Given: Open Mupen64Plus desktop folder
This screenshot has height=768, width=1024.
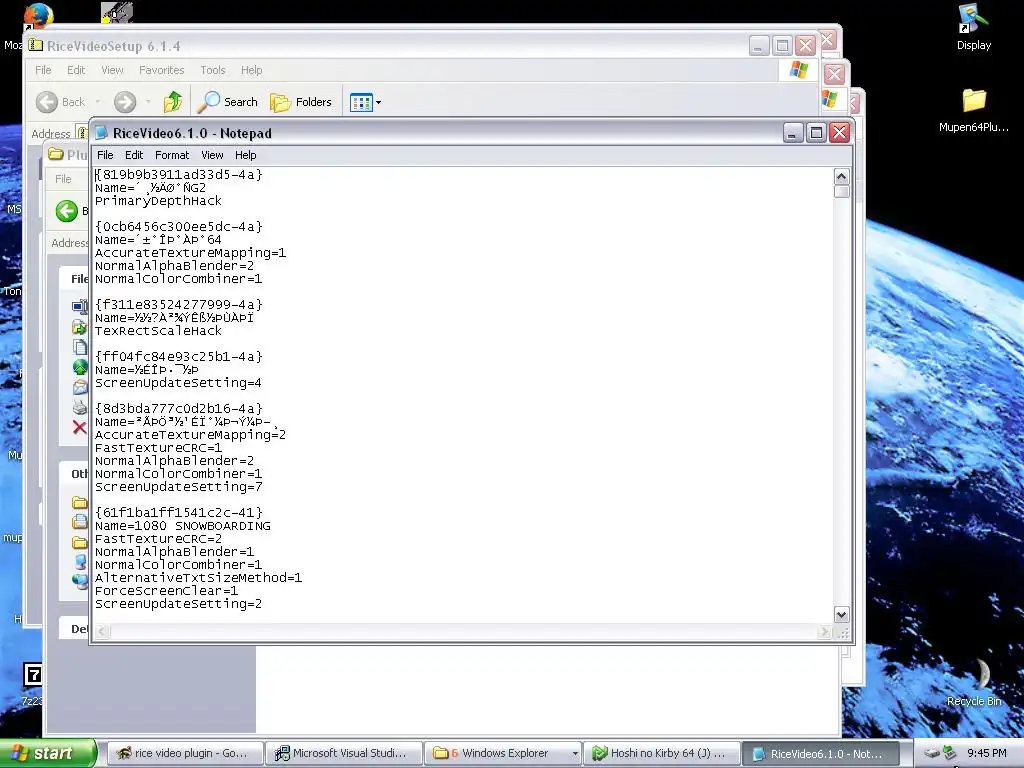Looking at the screenshot, I should [974, 110].
